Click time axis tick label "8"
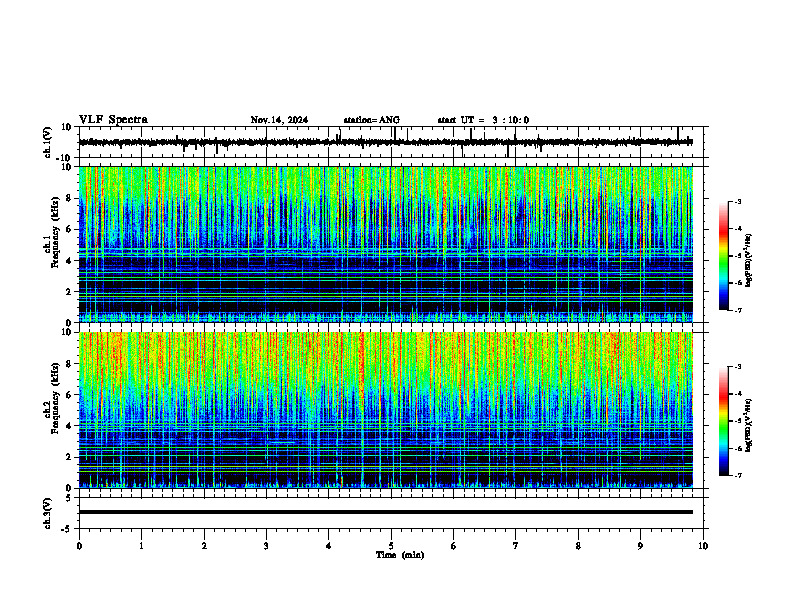This screenshot has width=792, height=612. pyautogui.click(x=578, y=546)
